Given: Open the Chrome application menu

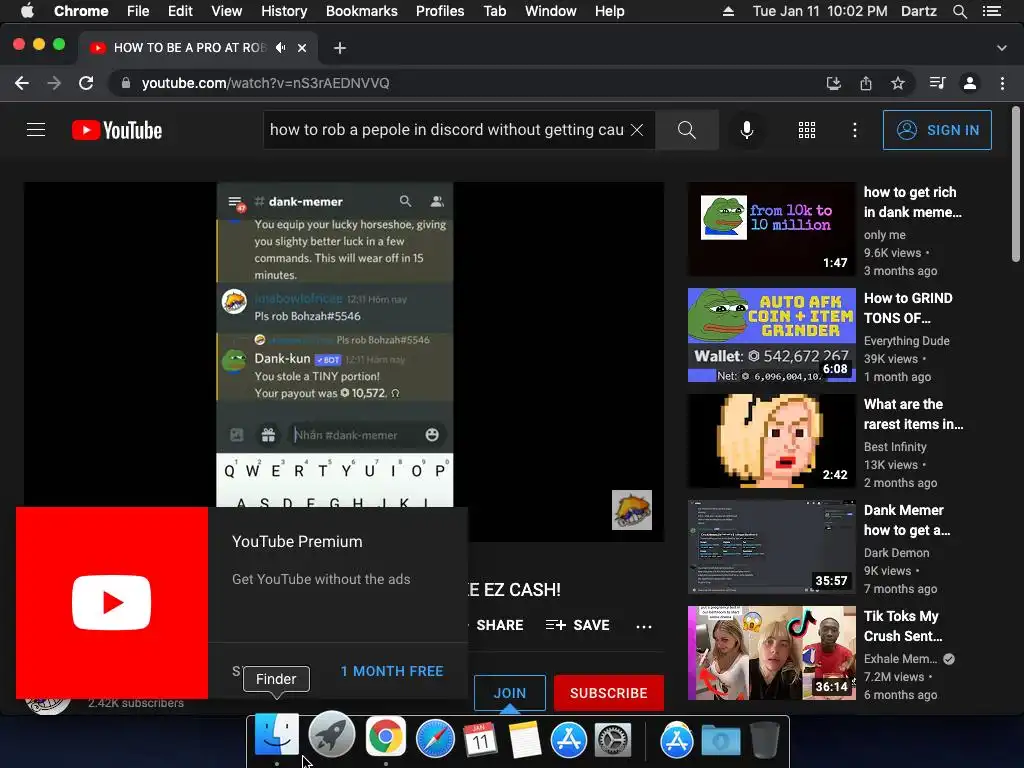Looking at the screenshot, I should pyautogui.click(x=81, y=11).
